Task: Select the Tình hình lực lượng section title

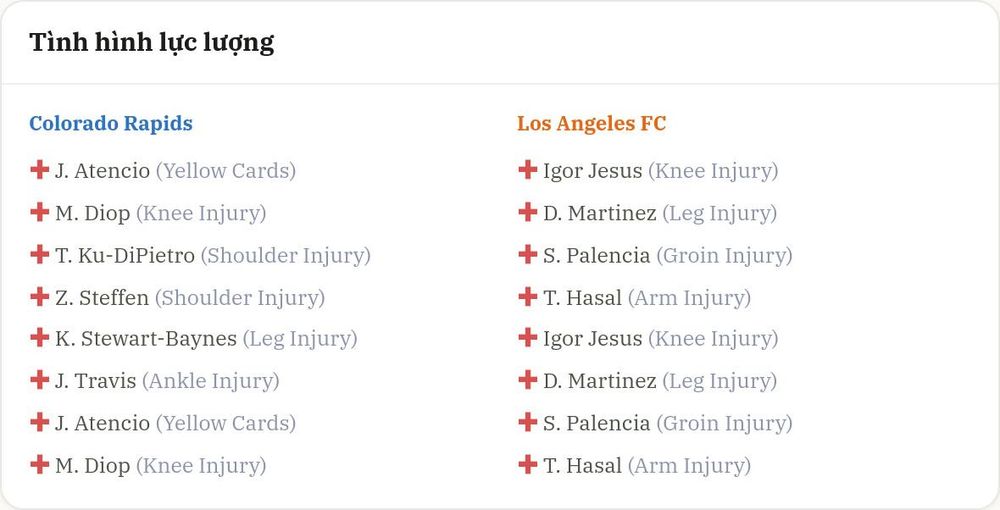Action: pos(152,43)
